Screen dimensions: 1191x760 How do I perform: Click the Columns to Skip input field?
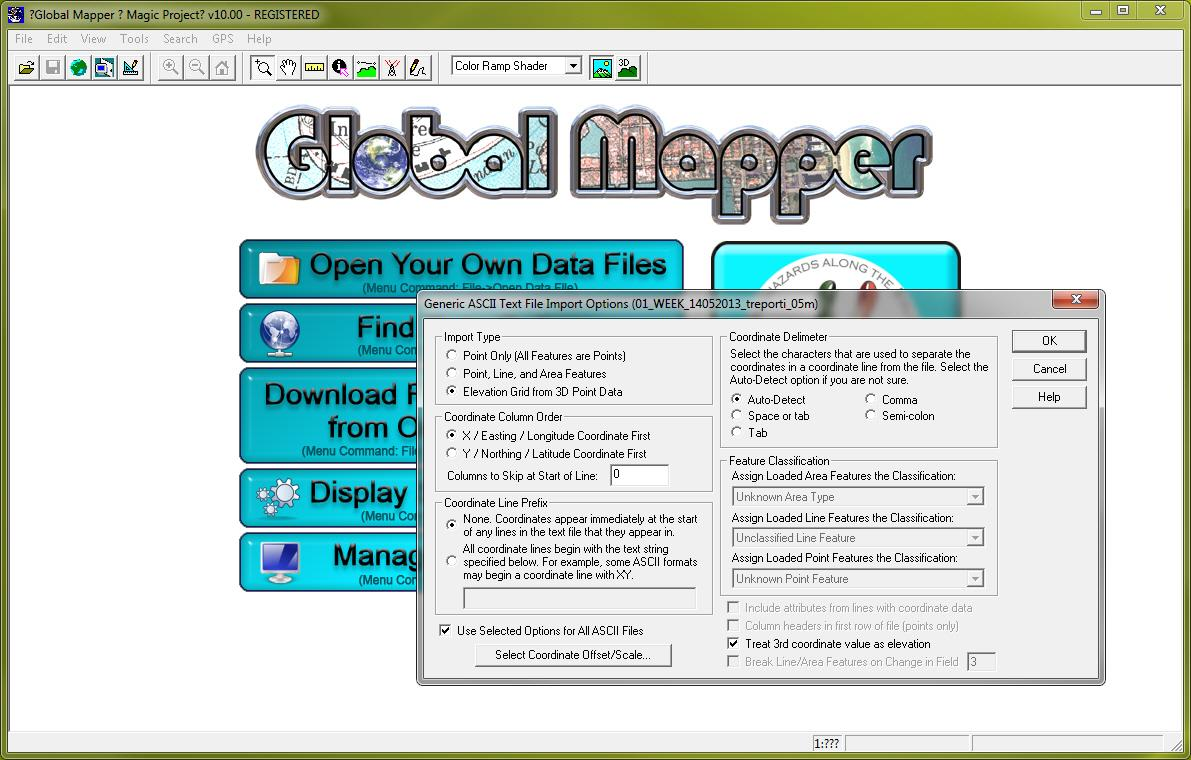coord(640,475)
